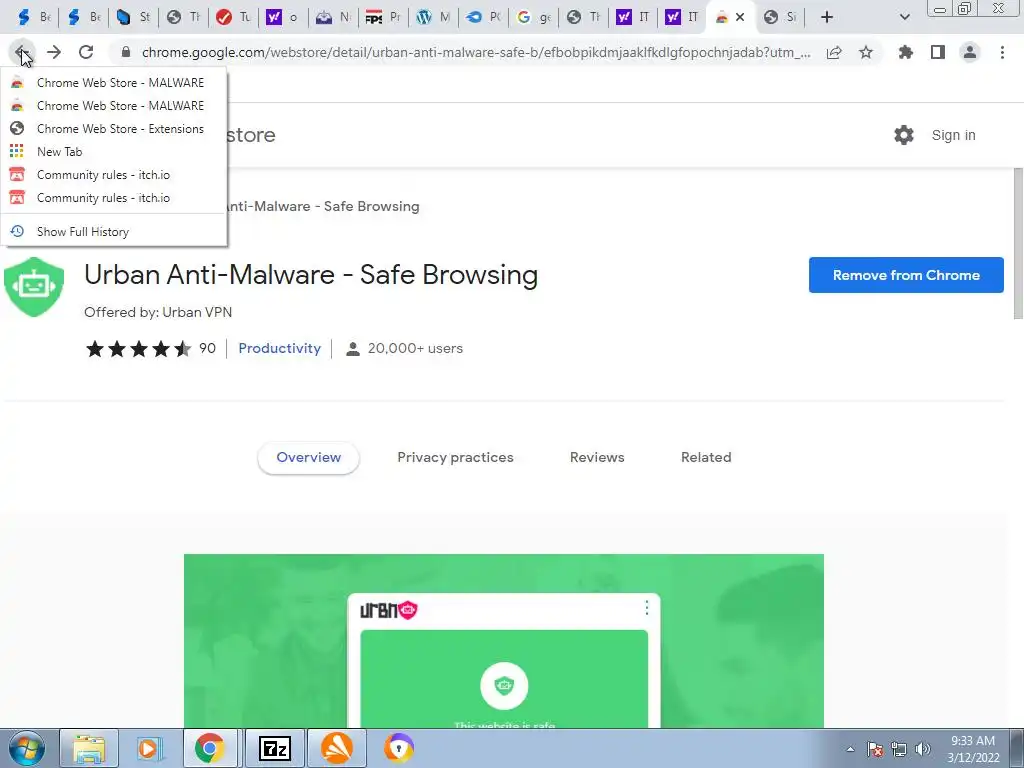Viewport: 1024px width, 768px height.
Task: Open the Productivity category link
Action: click(280, 348)
